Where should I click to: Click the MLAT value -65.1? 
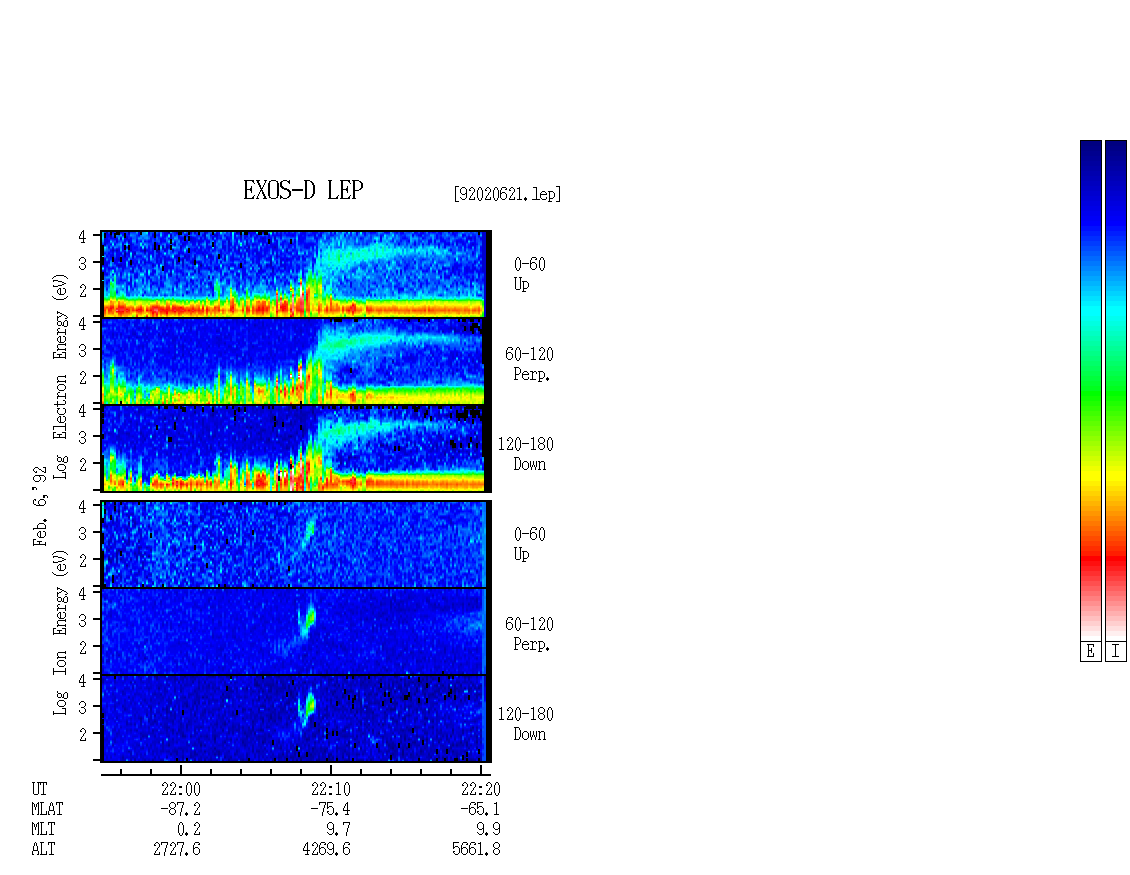(480, 809)
